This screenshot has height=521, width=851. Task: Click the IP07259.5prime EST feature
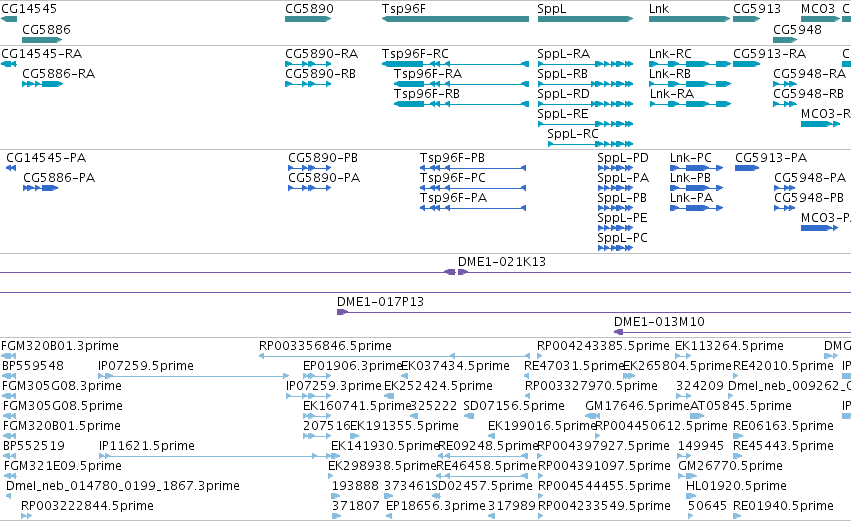pos(193,376)
